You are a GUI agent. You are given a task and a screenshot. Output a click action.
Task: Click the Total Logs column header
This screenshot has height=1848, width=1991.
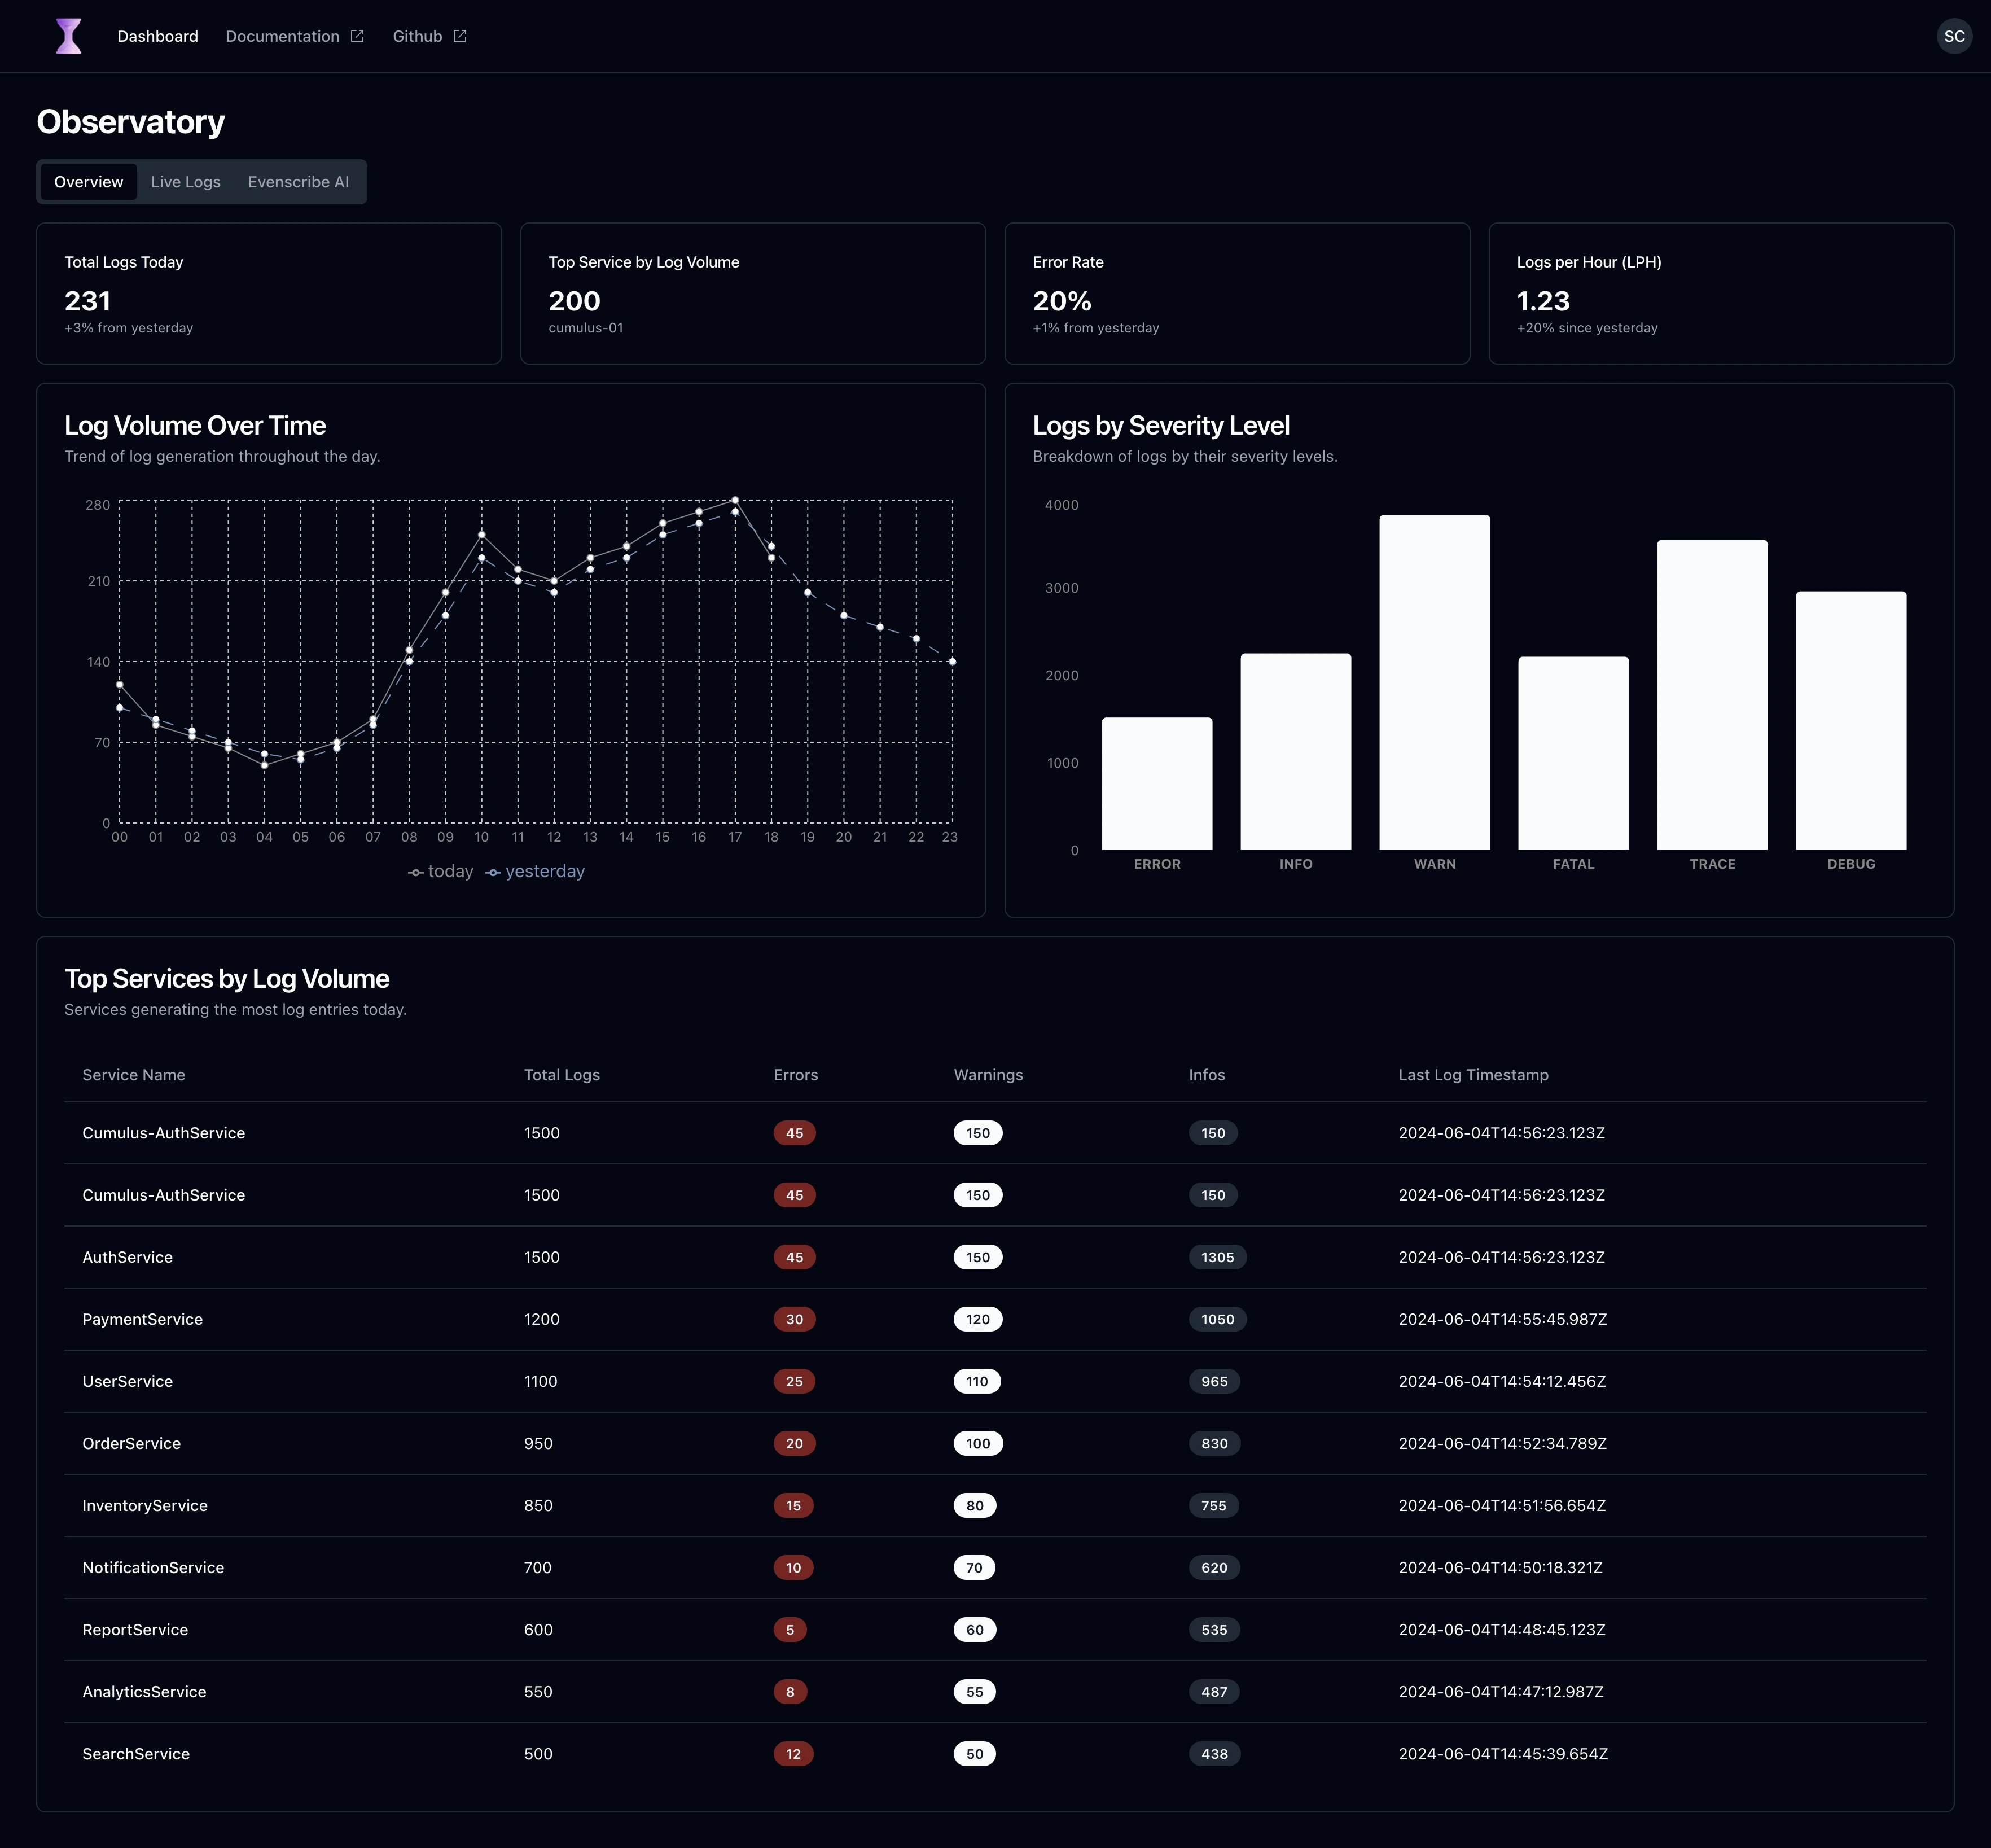pos(561,1075)
